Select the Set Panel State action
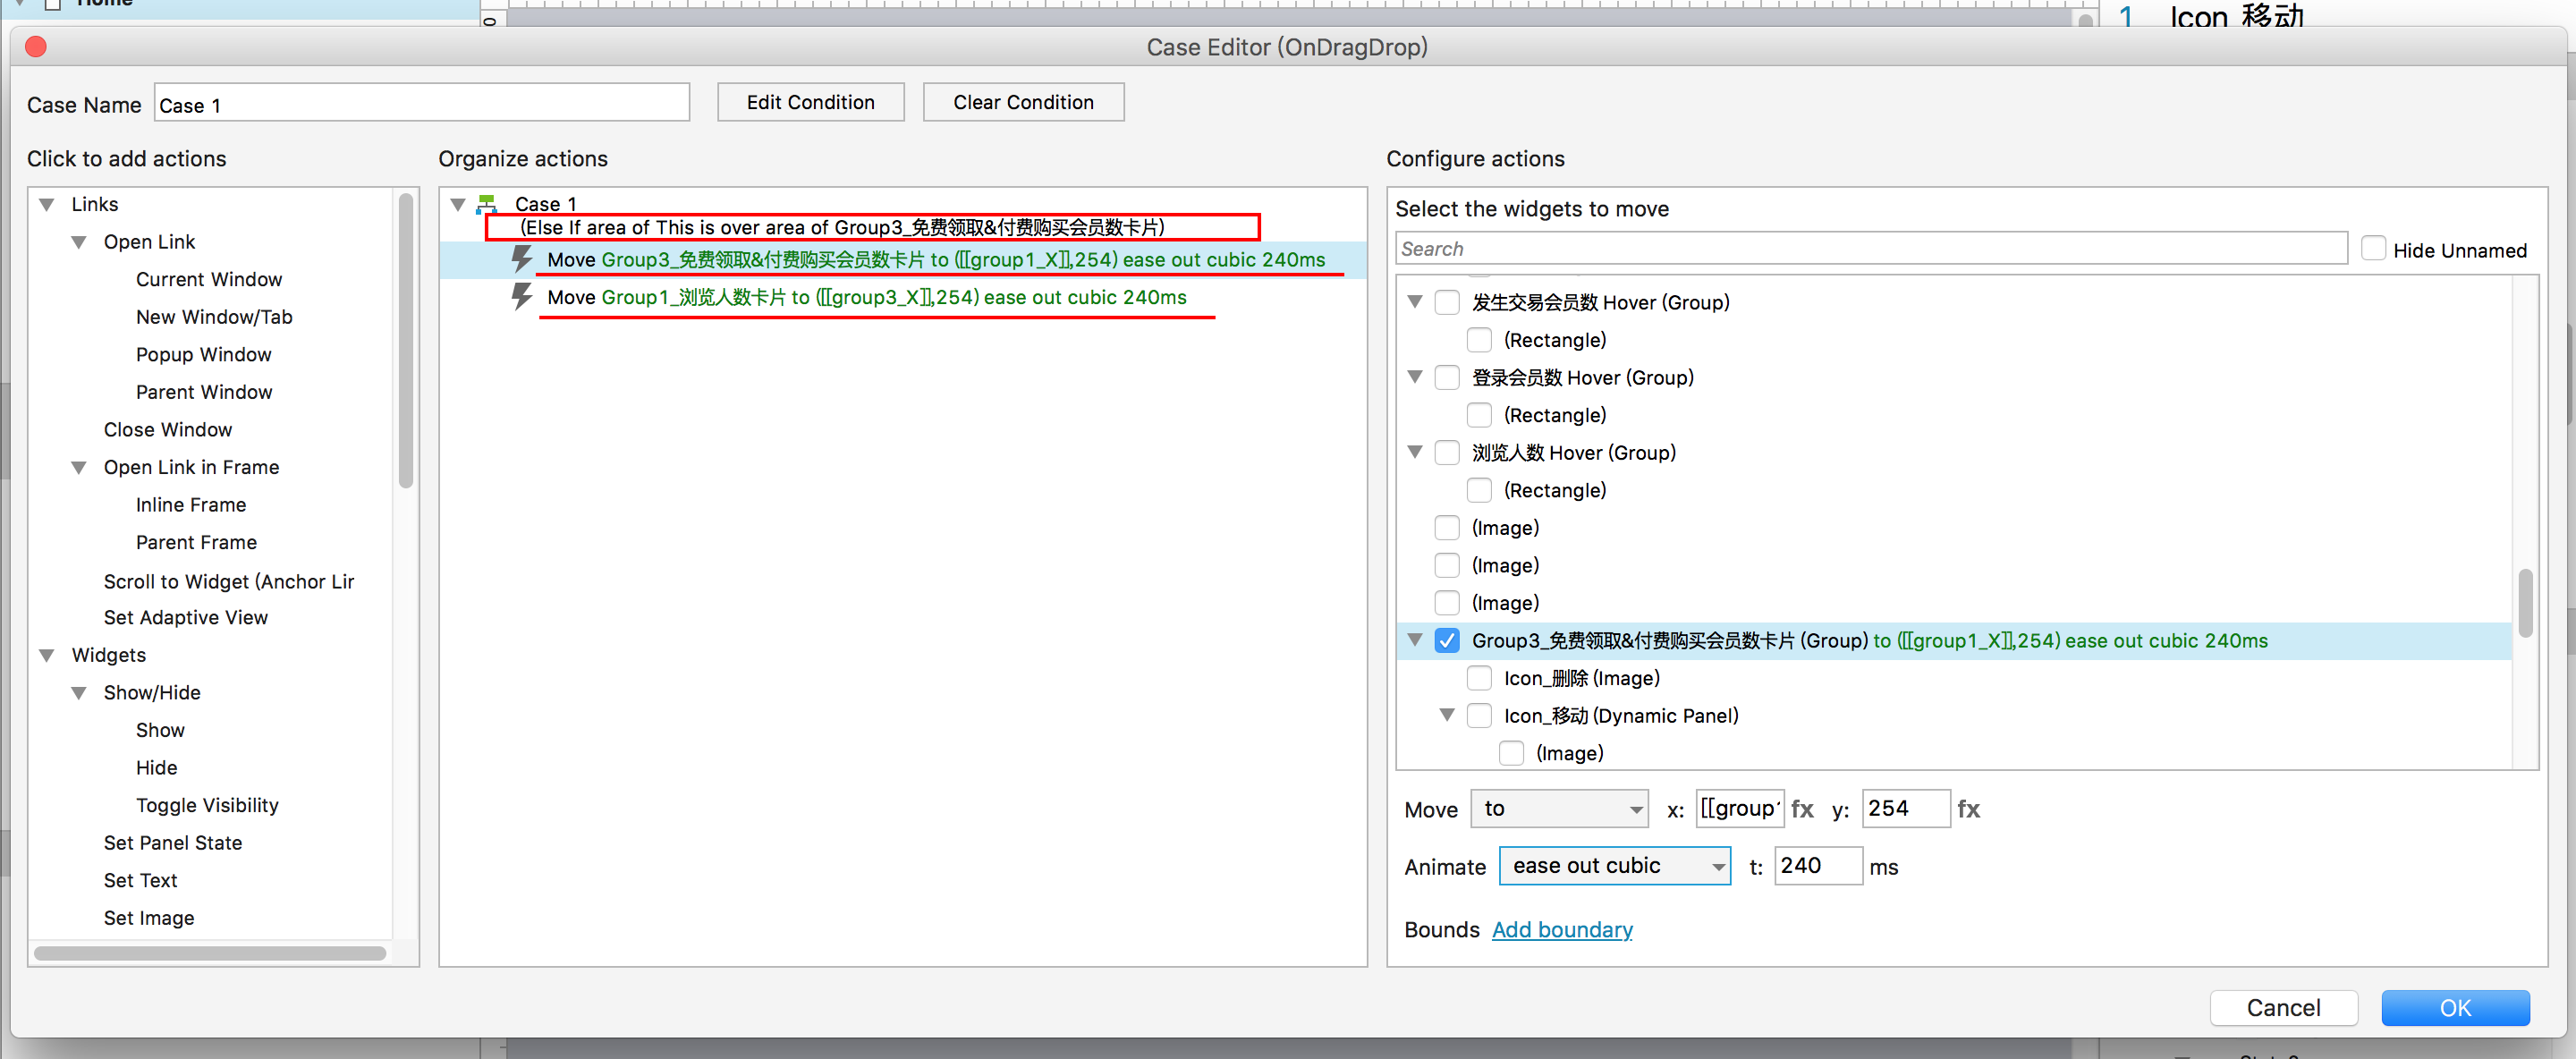2576x1059 pixels. point(172,843)
